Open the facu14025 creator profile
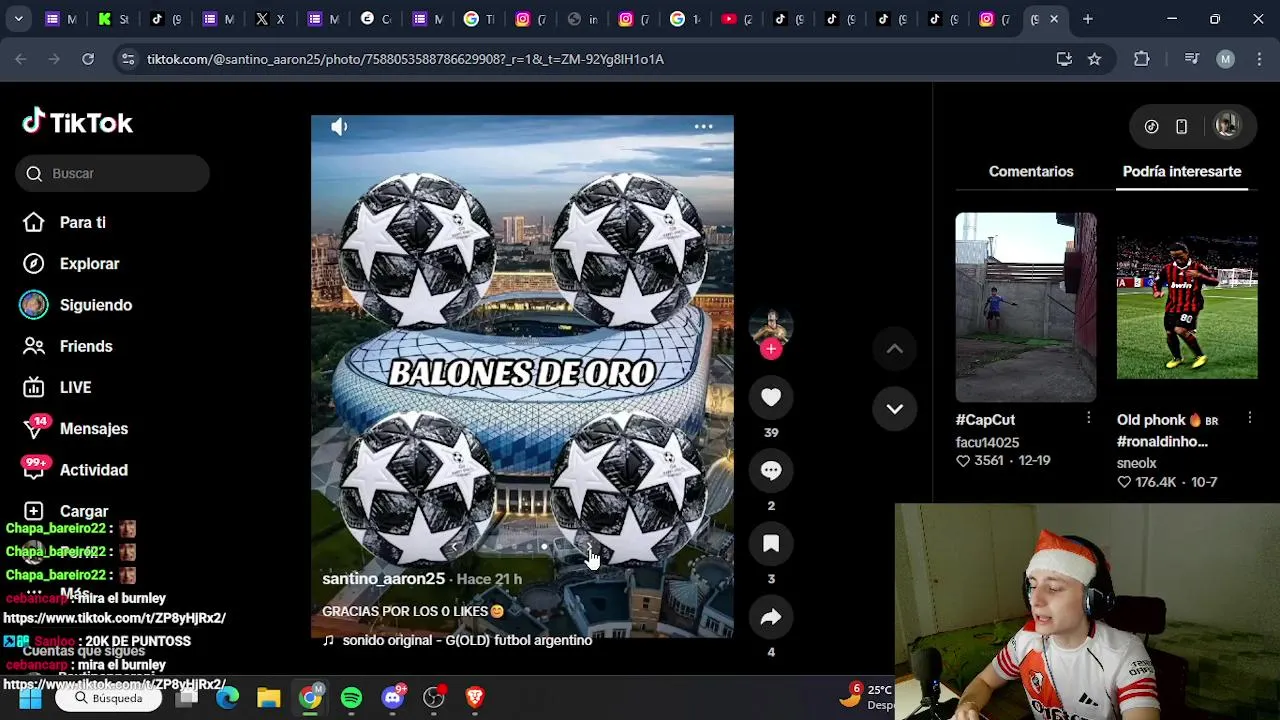Viewport: 1280px width, 720px height. (987, 442)
